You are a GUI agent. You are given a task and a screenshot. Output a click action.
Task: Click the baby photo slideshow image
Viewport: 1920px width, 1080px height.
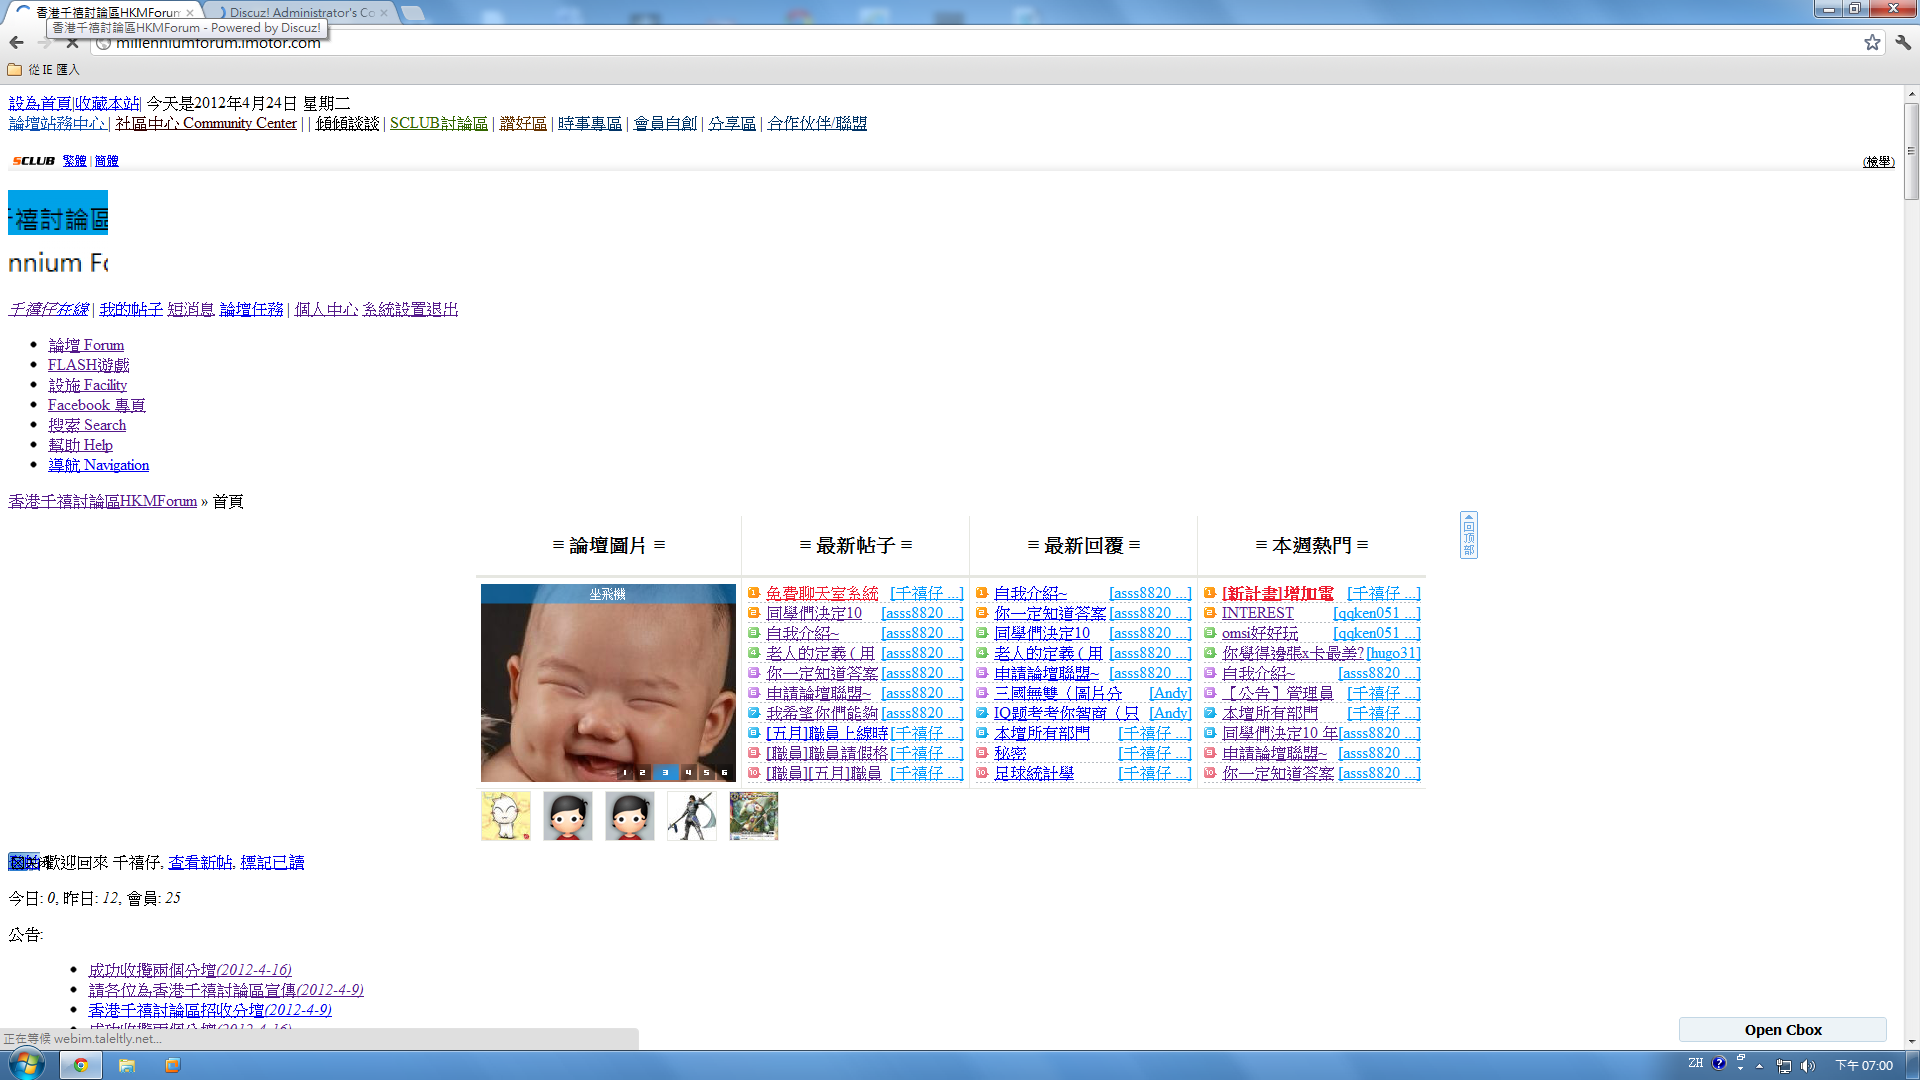click(608, 683)
